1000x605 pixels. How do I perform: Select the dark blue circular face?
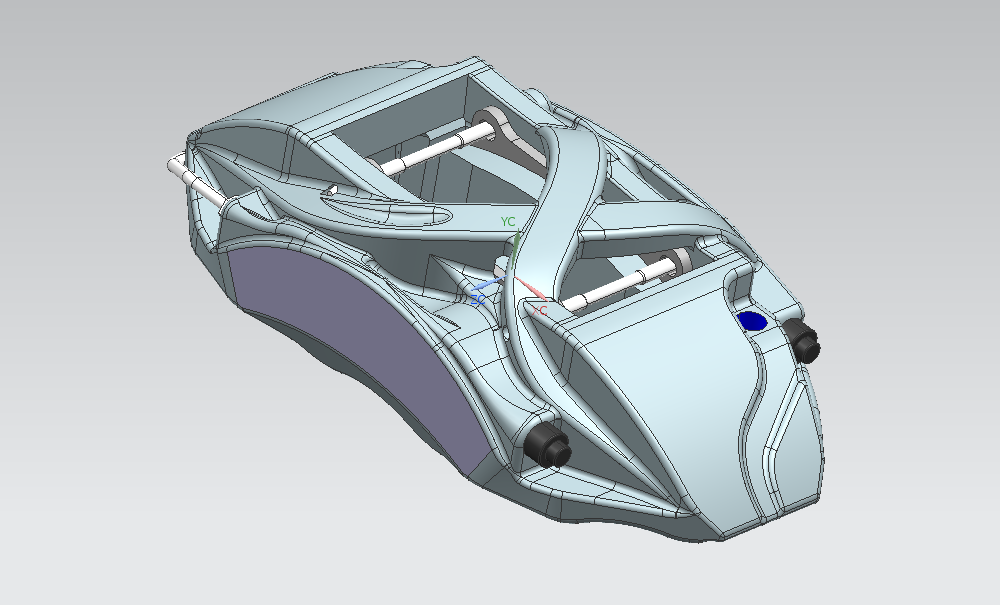click(x=751, y=321)
